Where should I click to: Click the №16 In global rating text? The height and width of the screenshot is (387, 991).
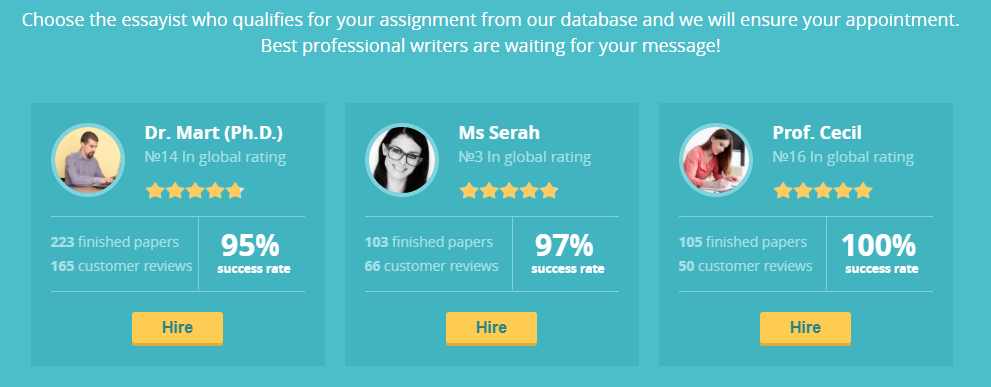(x=844, y=157)
